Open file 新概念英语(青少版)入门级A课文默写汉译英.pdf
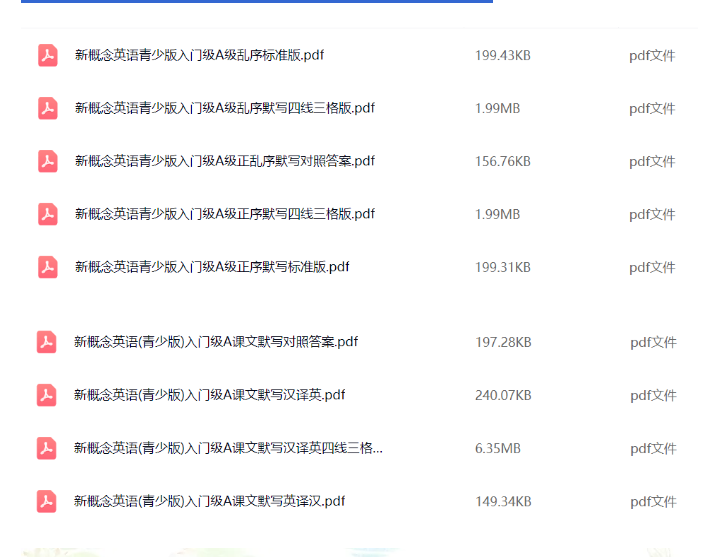The width and height of the screenshot is (715, 557). [210, 395]
